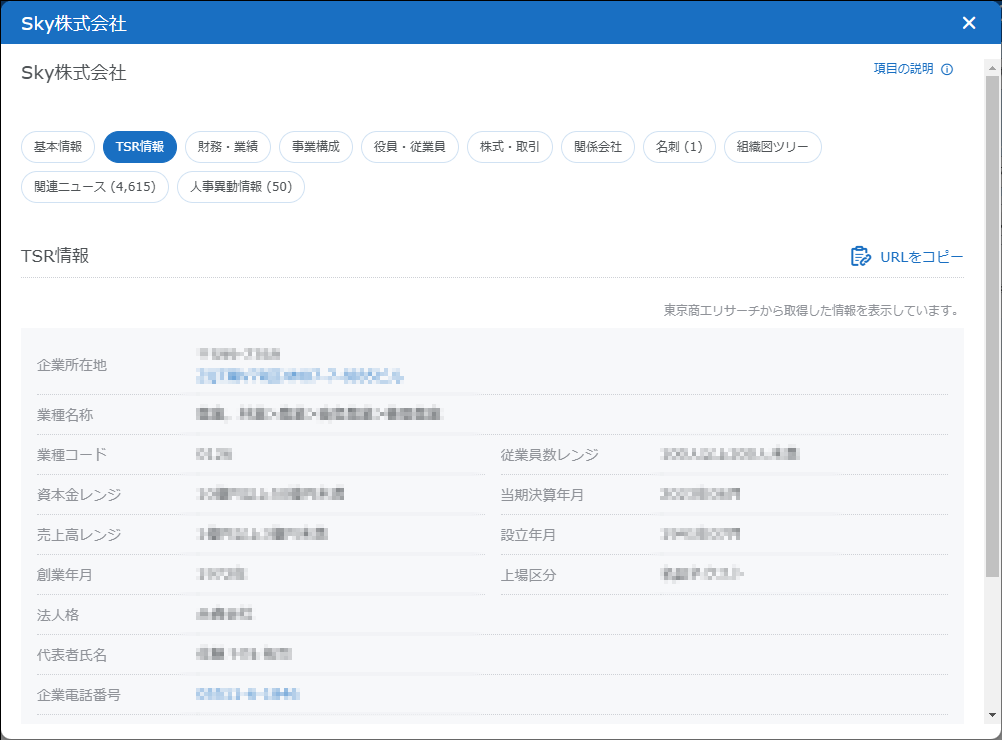Open the 財務・業績 tab

point(228,147)
